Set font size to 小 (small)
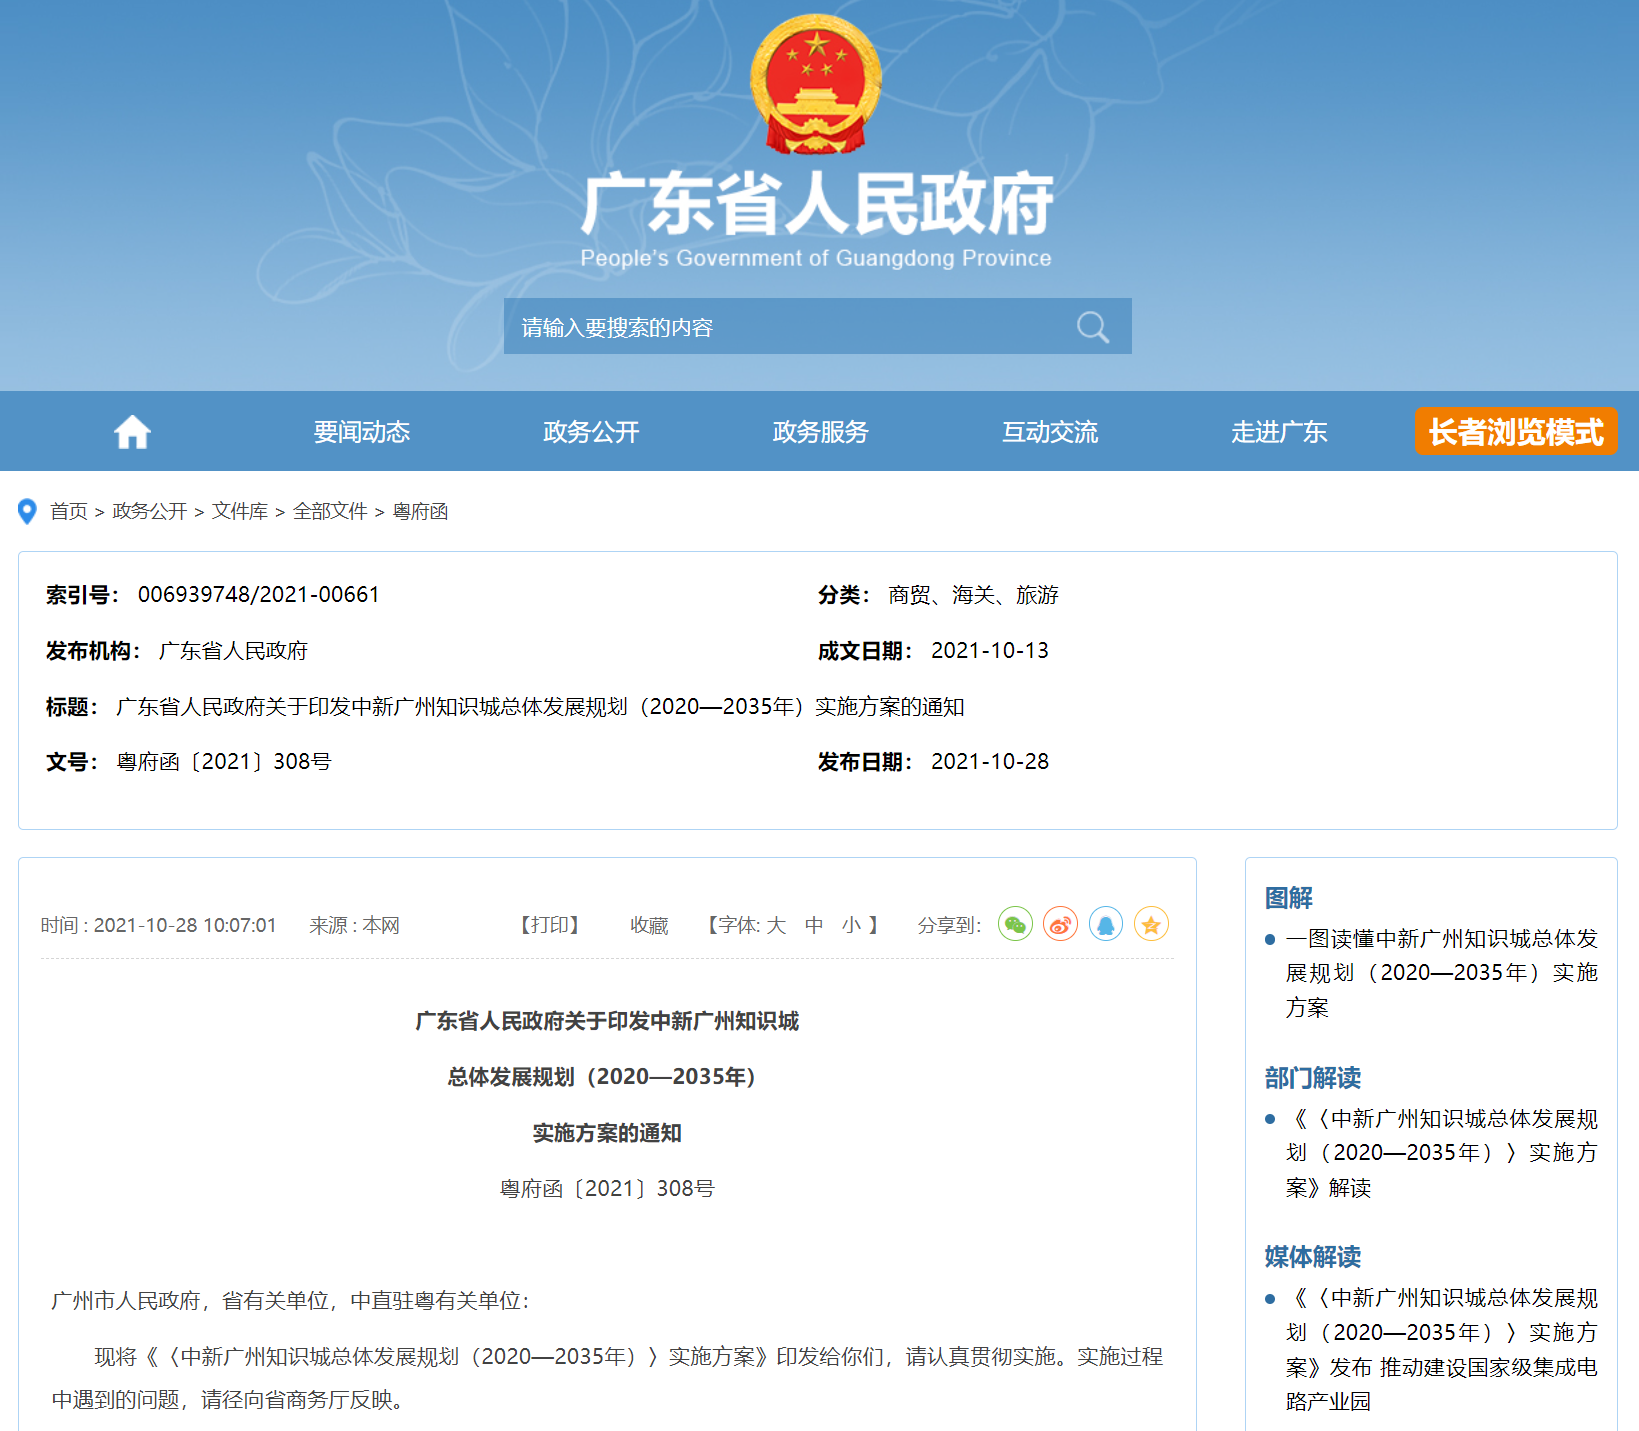The width and height of the screenshot is (1639, 1431). pyautogui.click(x=851, y=926)
